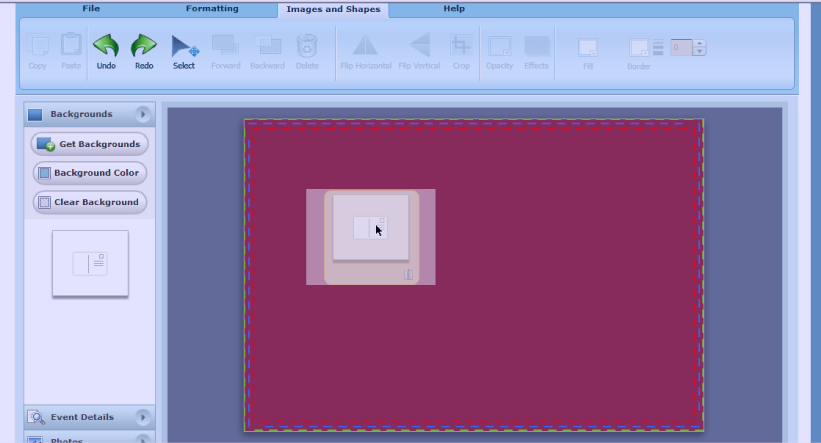Click Background Color button
The image size is (821, 443).
click(90, 173)
